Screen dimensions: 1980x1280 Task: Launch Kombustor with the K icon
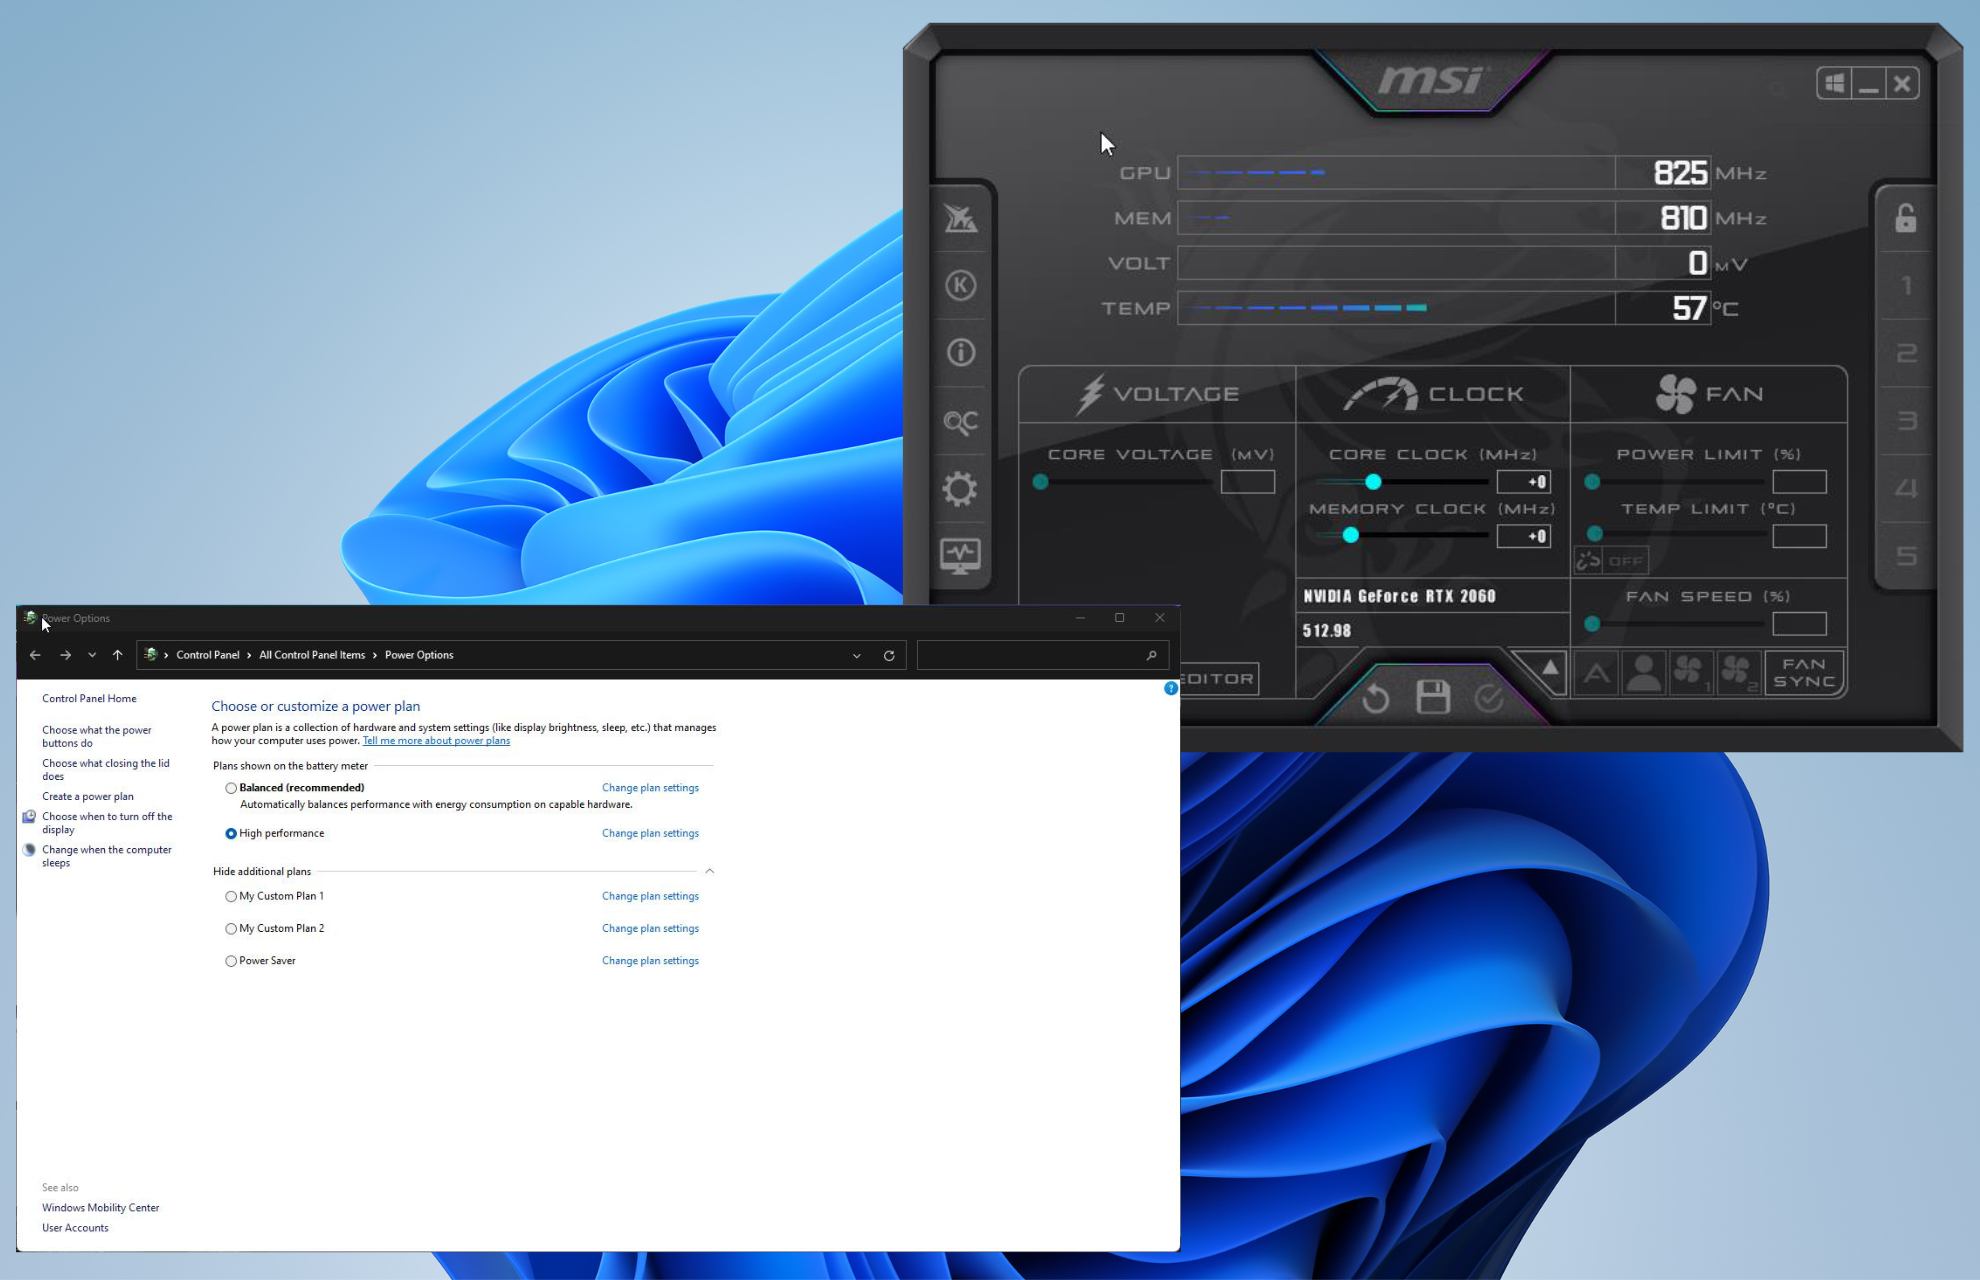960,285
